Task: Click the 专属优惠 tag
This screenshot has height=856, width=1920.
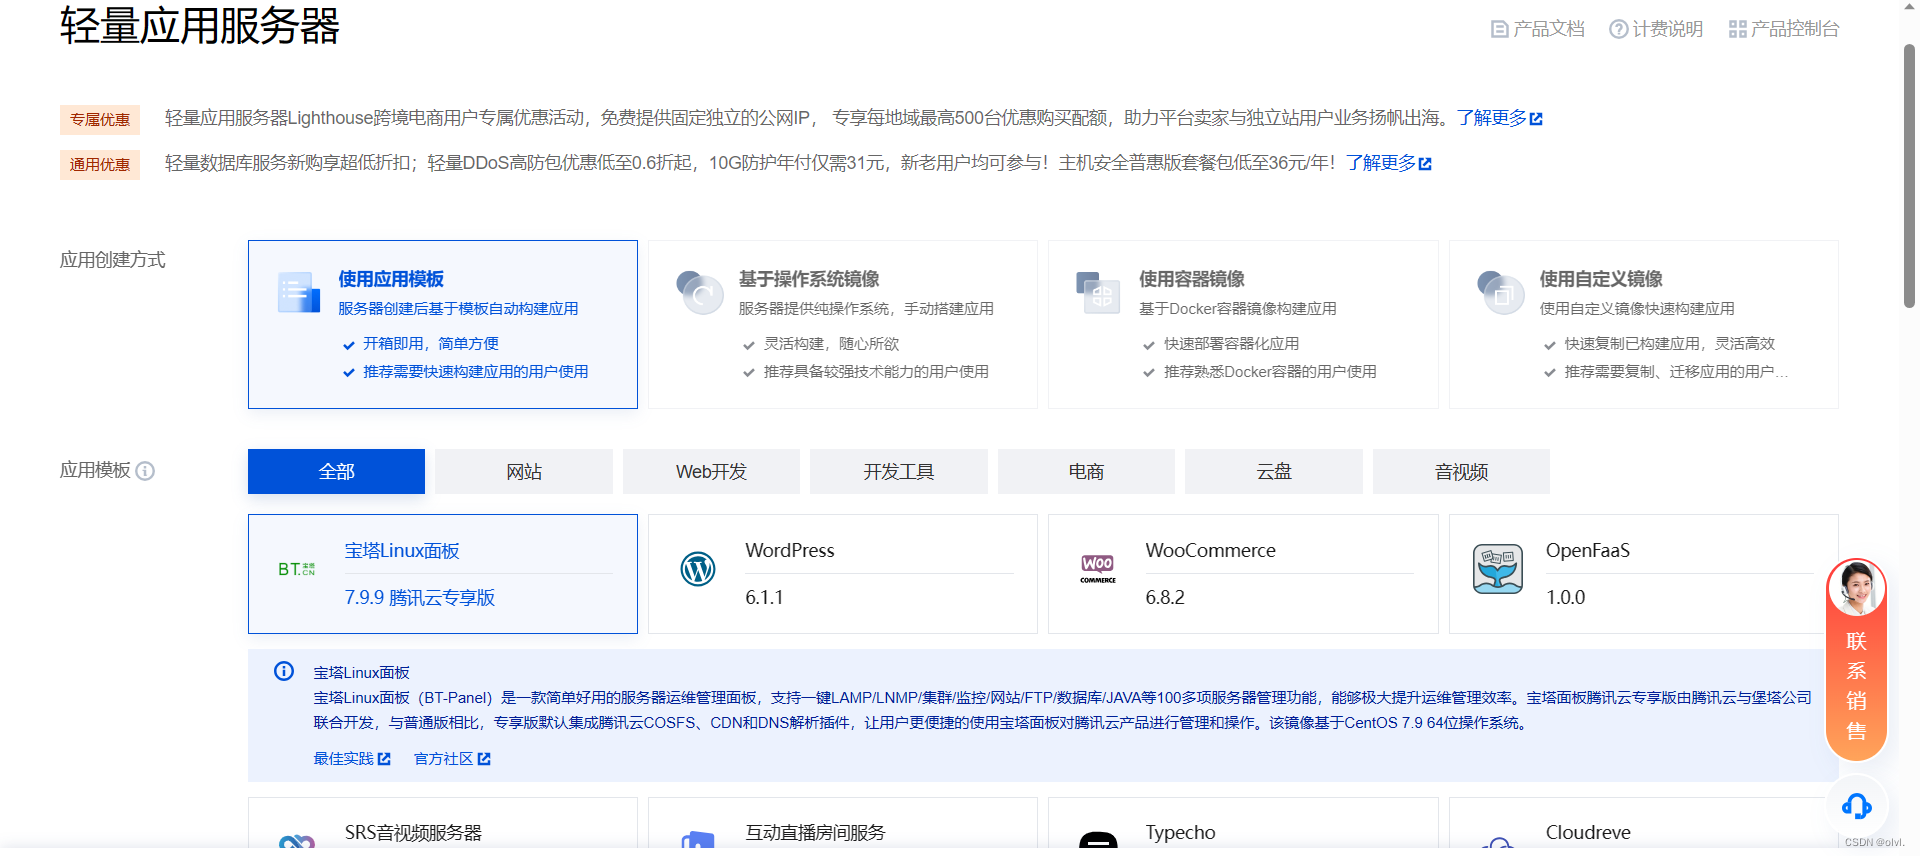Action: pos(100,120)
